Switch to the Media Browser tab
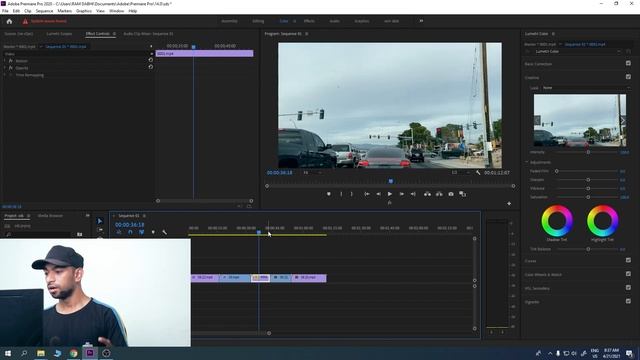This screenshot has height=360, width=640. [50, 216]
